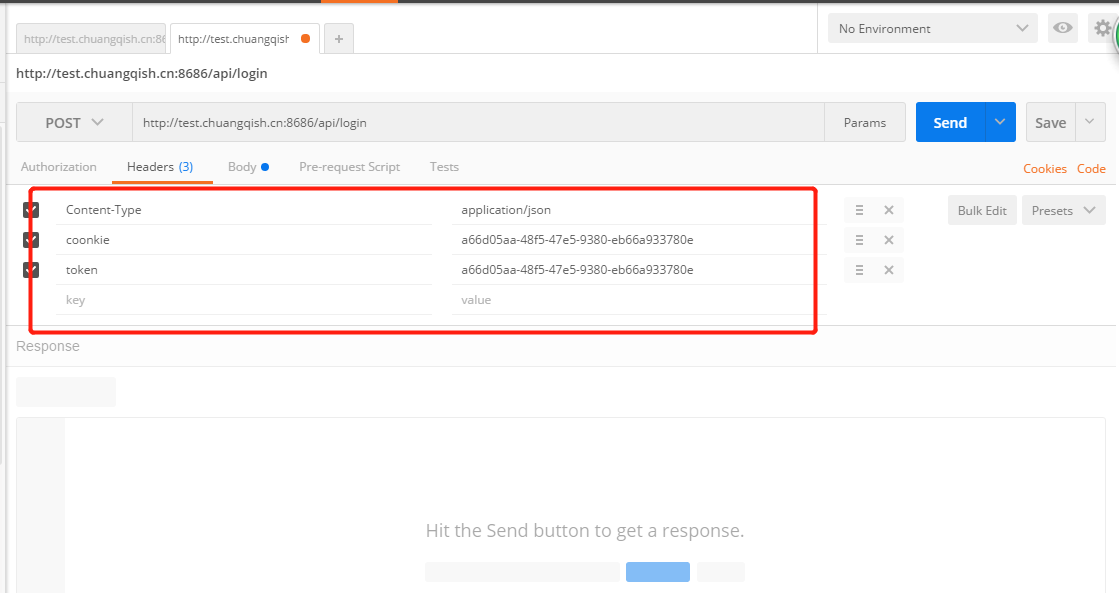Image resolution: width=1119 pixels, height=593 pixels.
Task: Click the request URL input field
Action: [478, 123]
